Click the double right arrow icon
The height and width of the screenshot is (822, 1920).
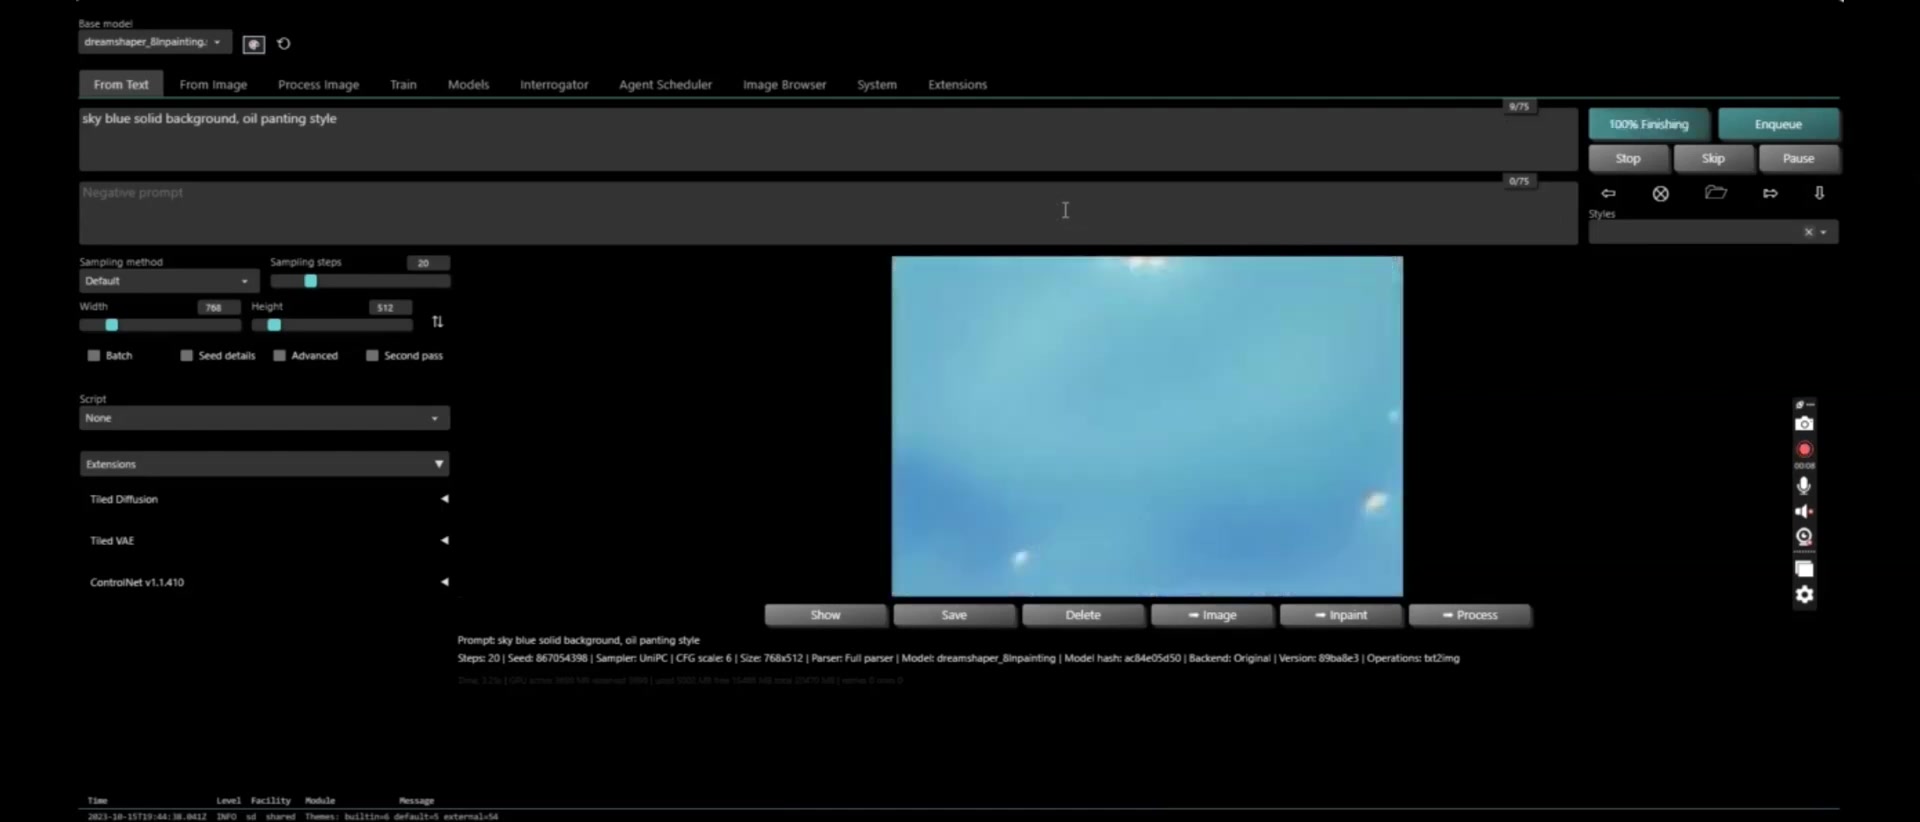(1770, 193)
